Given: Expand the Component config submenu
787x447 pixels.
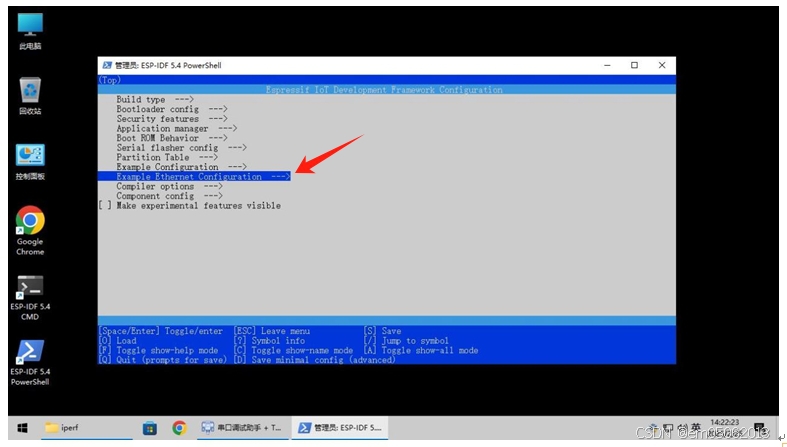Looking at the screenshot, I should click(170, 196).
